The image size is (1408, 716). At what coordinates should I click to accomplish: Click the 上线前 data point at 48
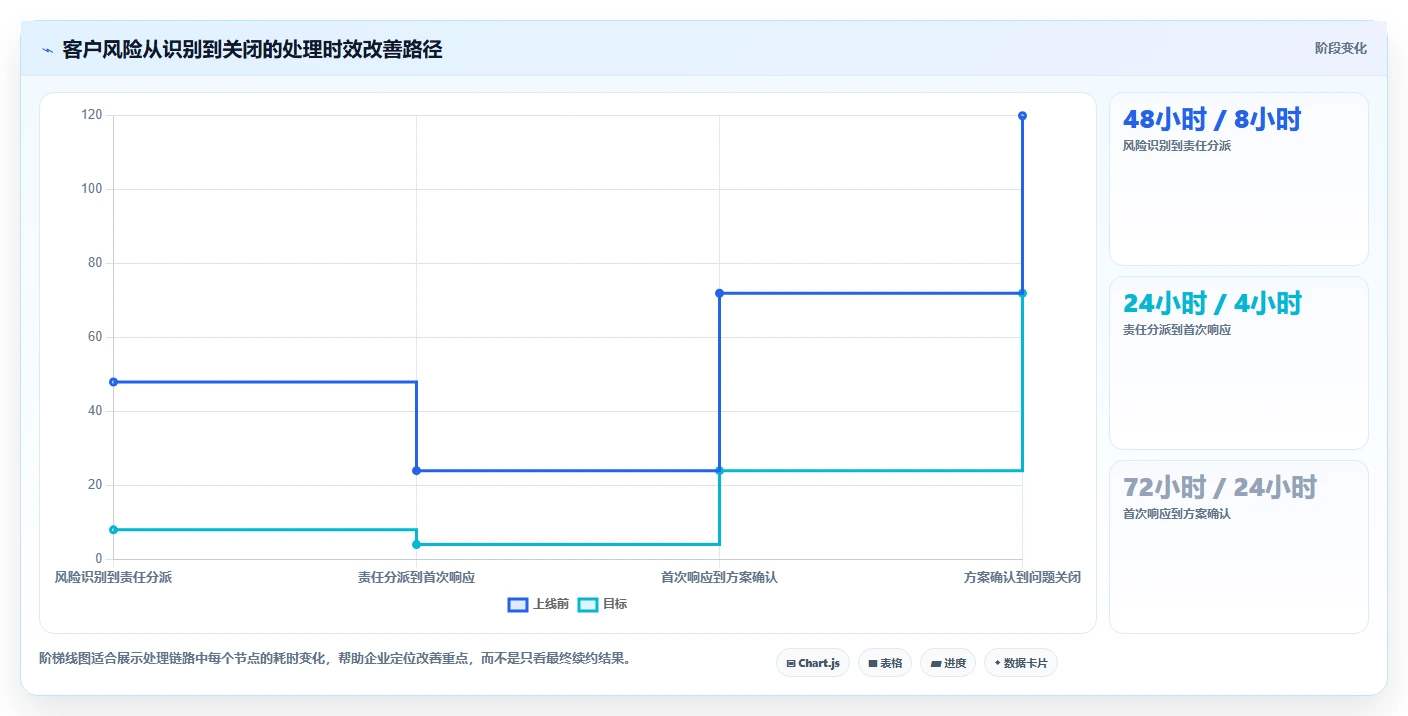113,382
